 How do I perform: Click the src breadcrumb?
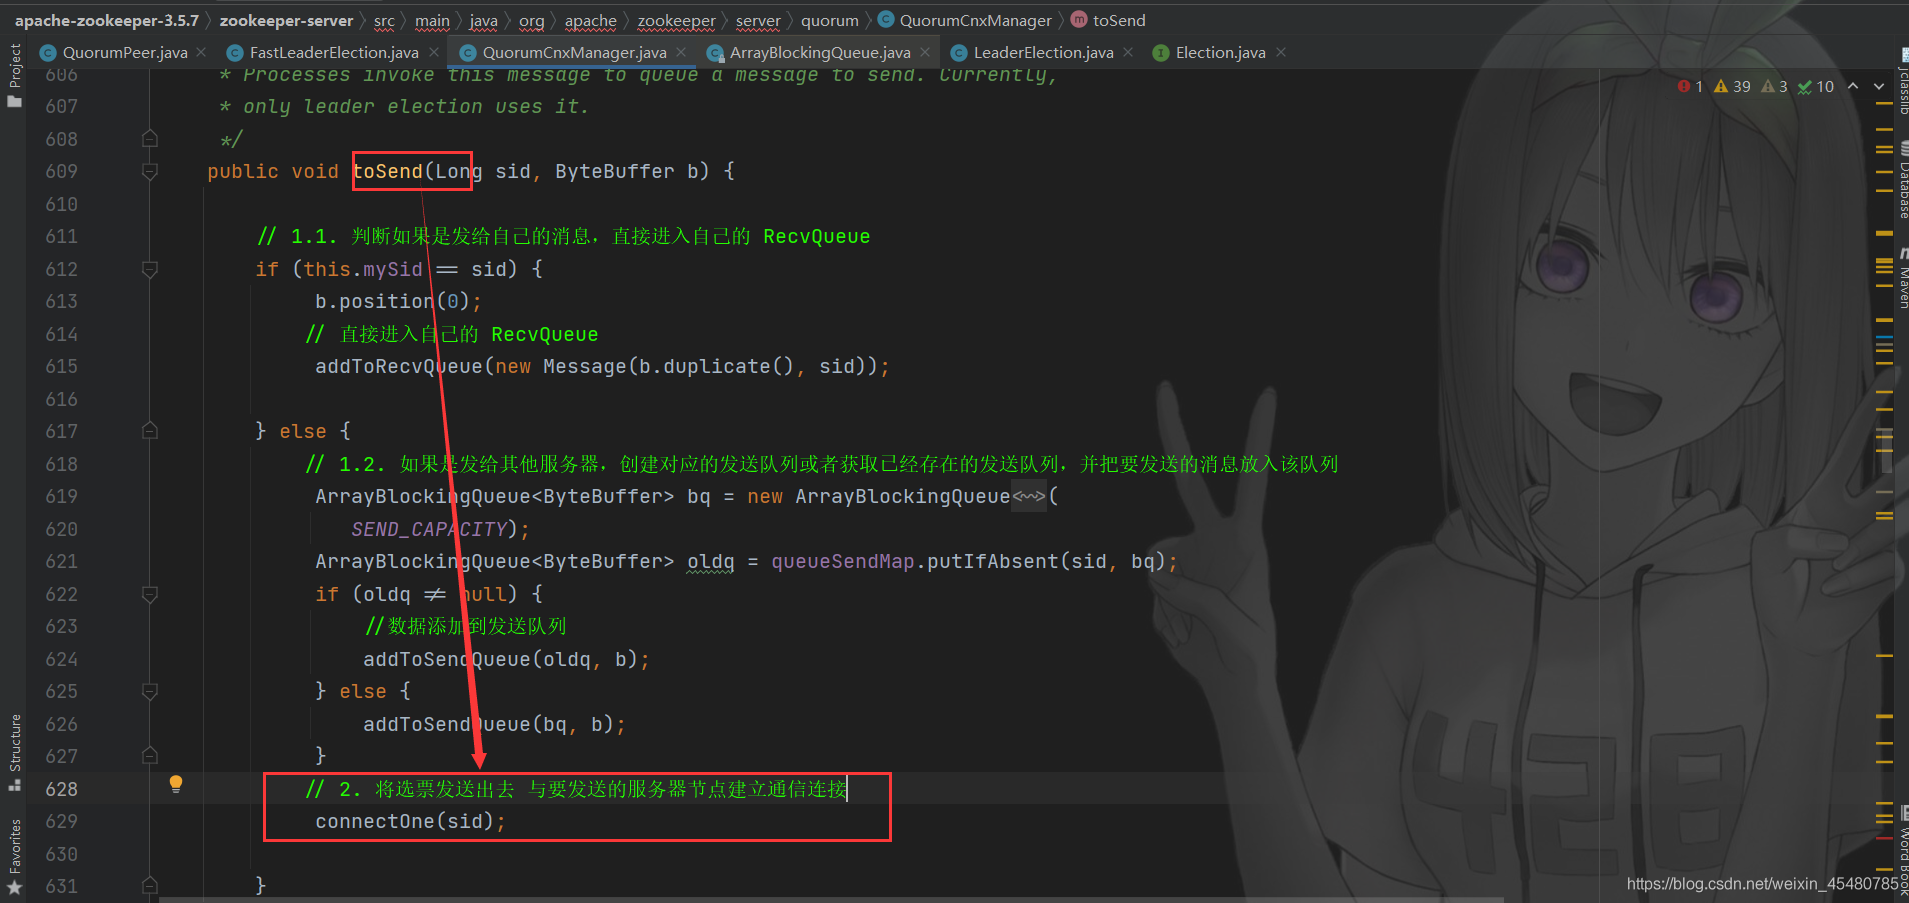[384, 20]
